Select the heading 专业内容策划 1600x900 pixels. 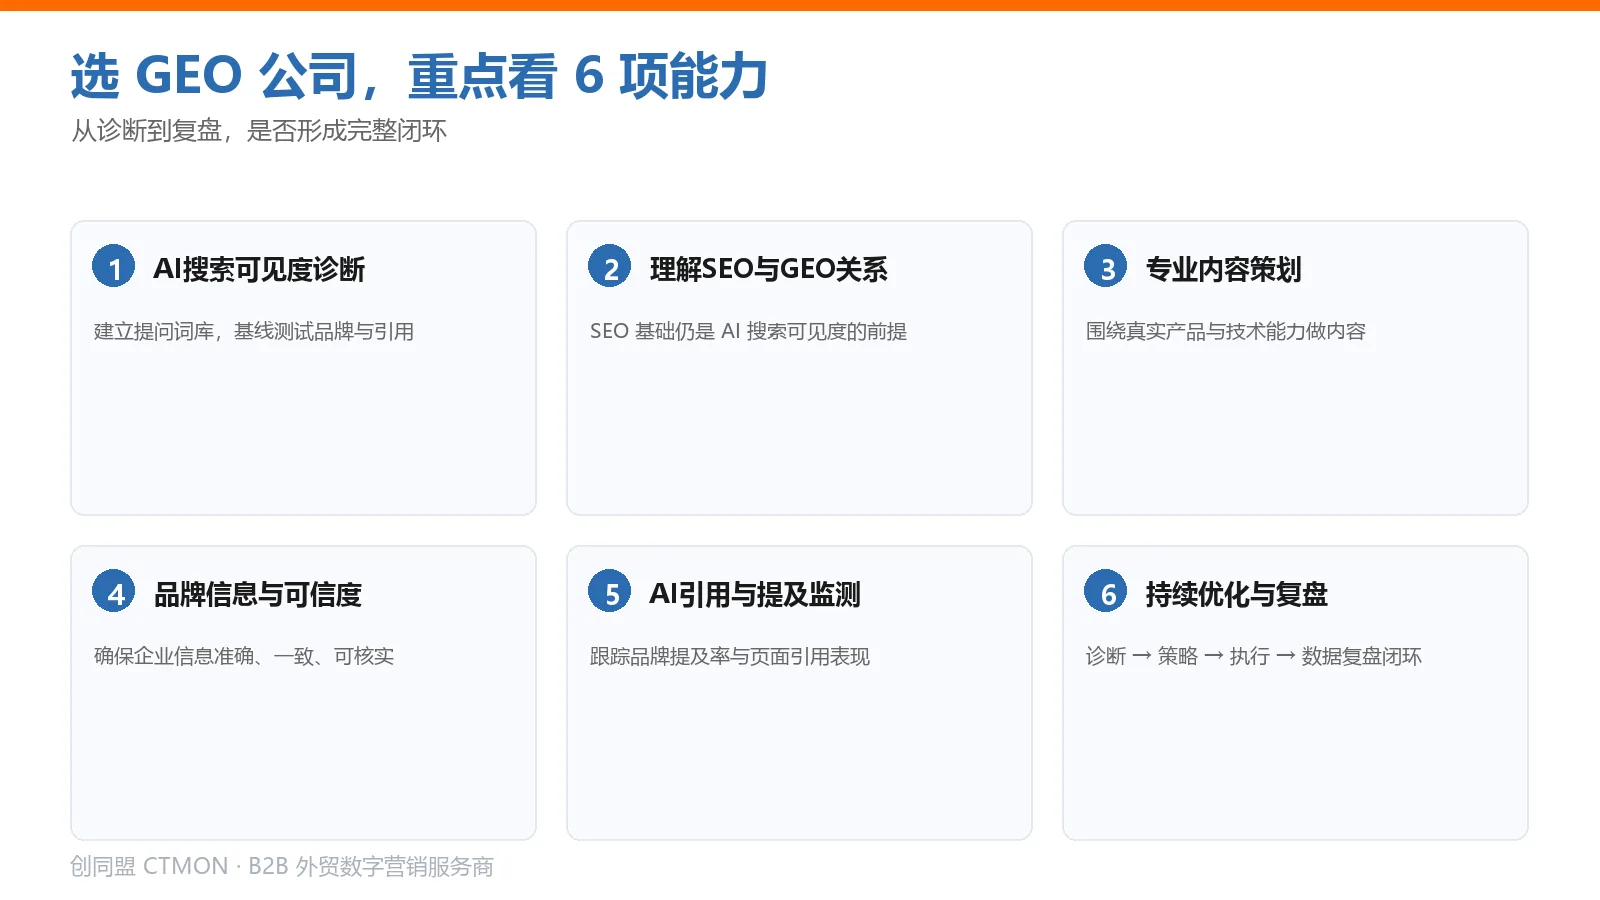point(1223,269)
